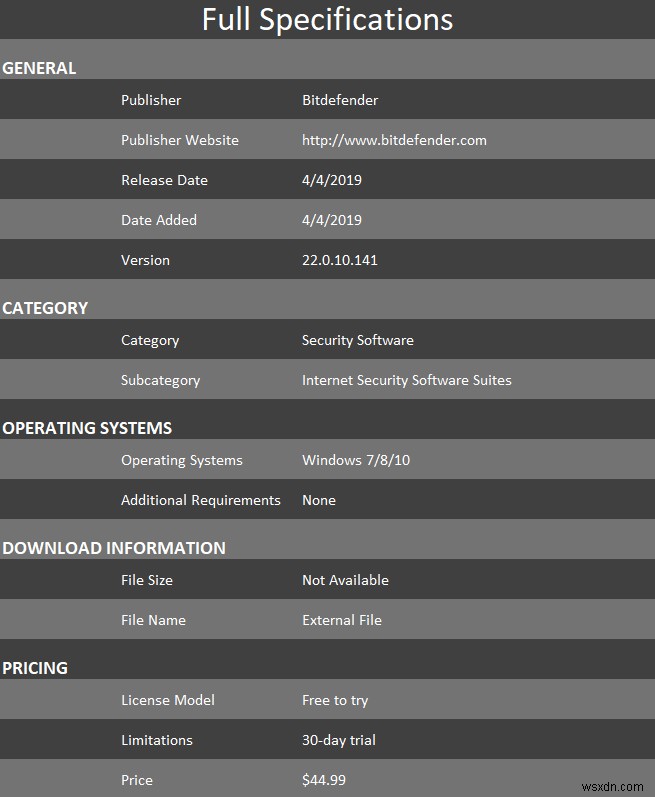Click the OPERATING SYSTEMS section heading
655x797 pixels.
click(87, 428)
